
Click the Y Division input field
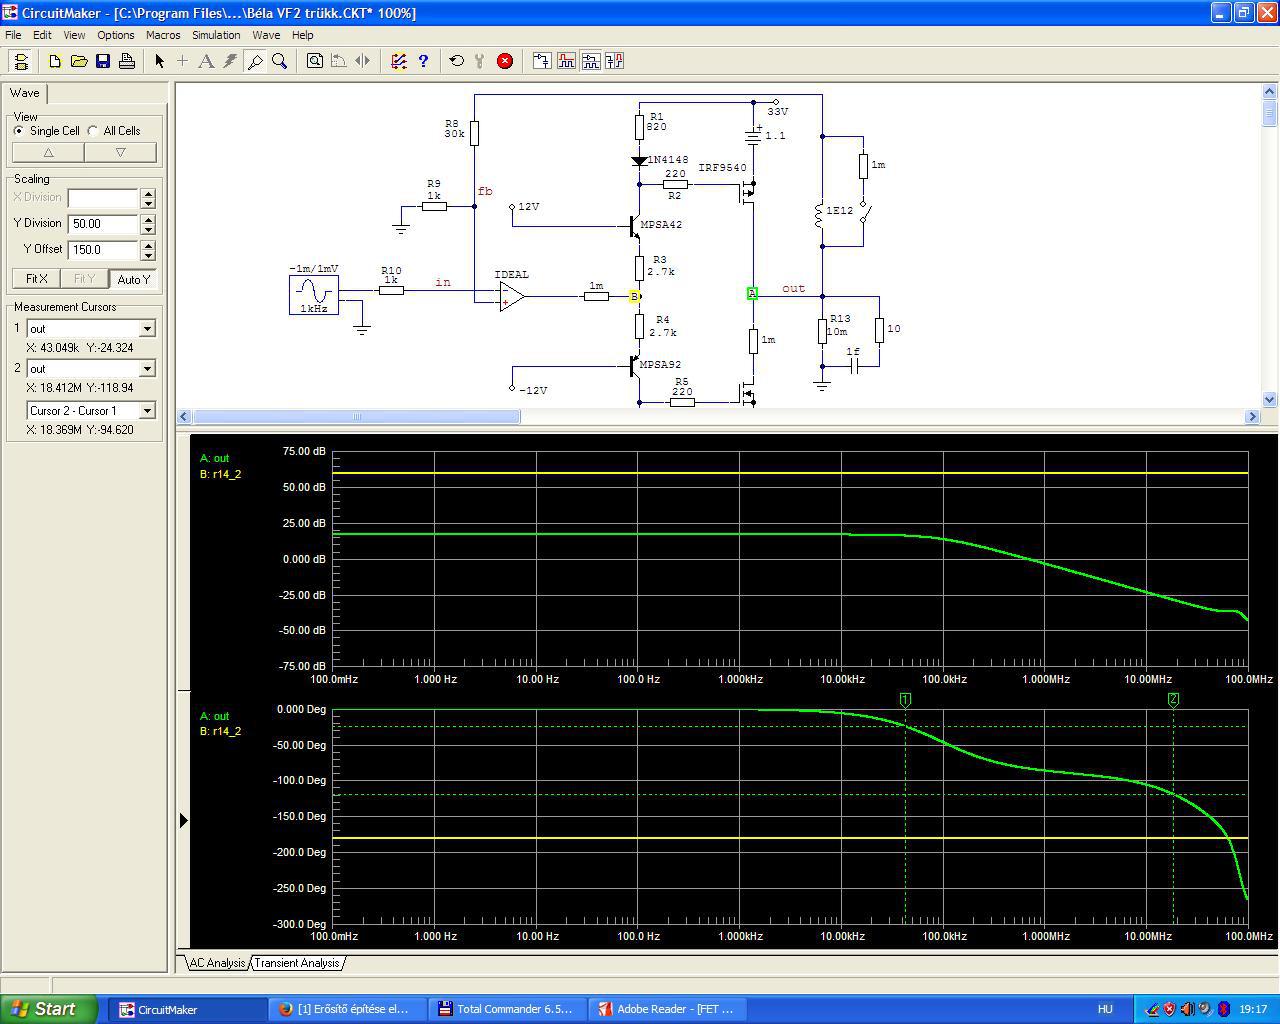(103, 224)
